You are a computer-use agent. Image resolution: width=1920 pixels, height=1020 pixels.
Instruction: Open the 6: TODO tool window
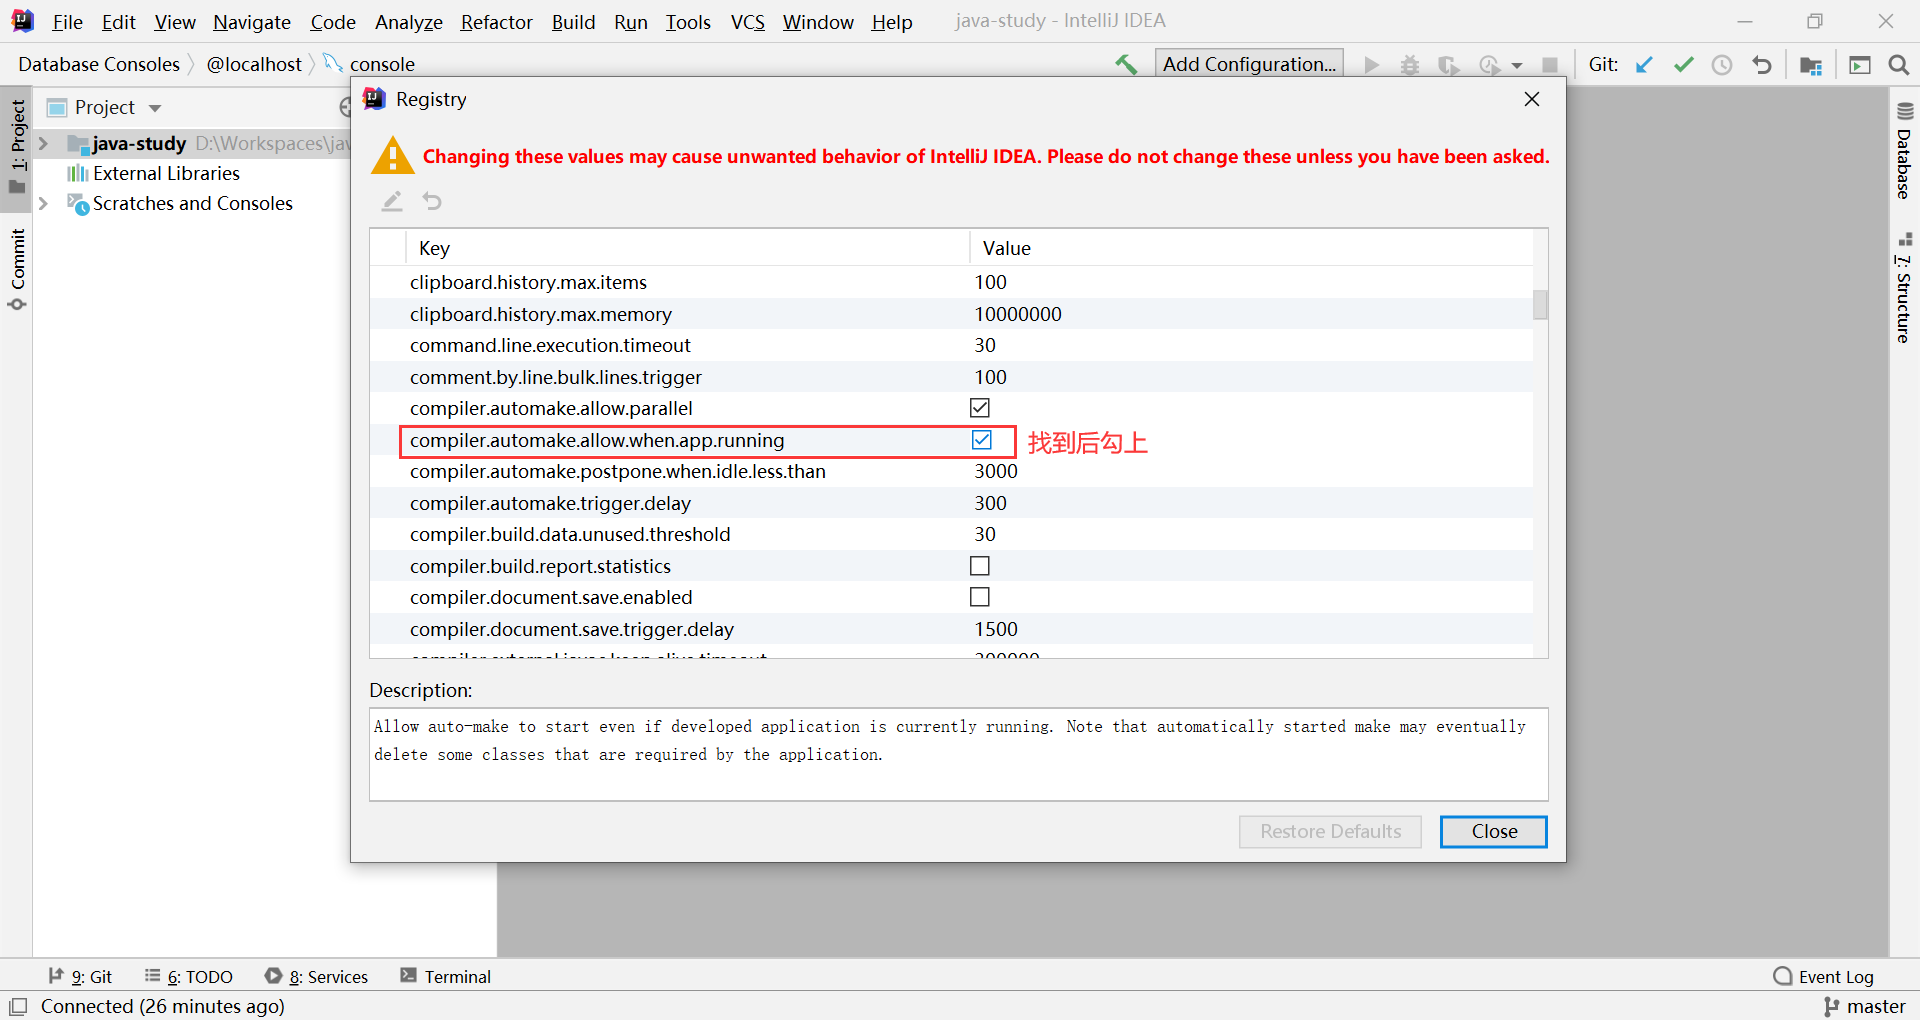[x=189, y=977]
